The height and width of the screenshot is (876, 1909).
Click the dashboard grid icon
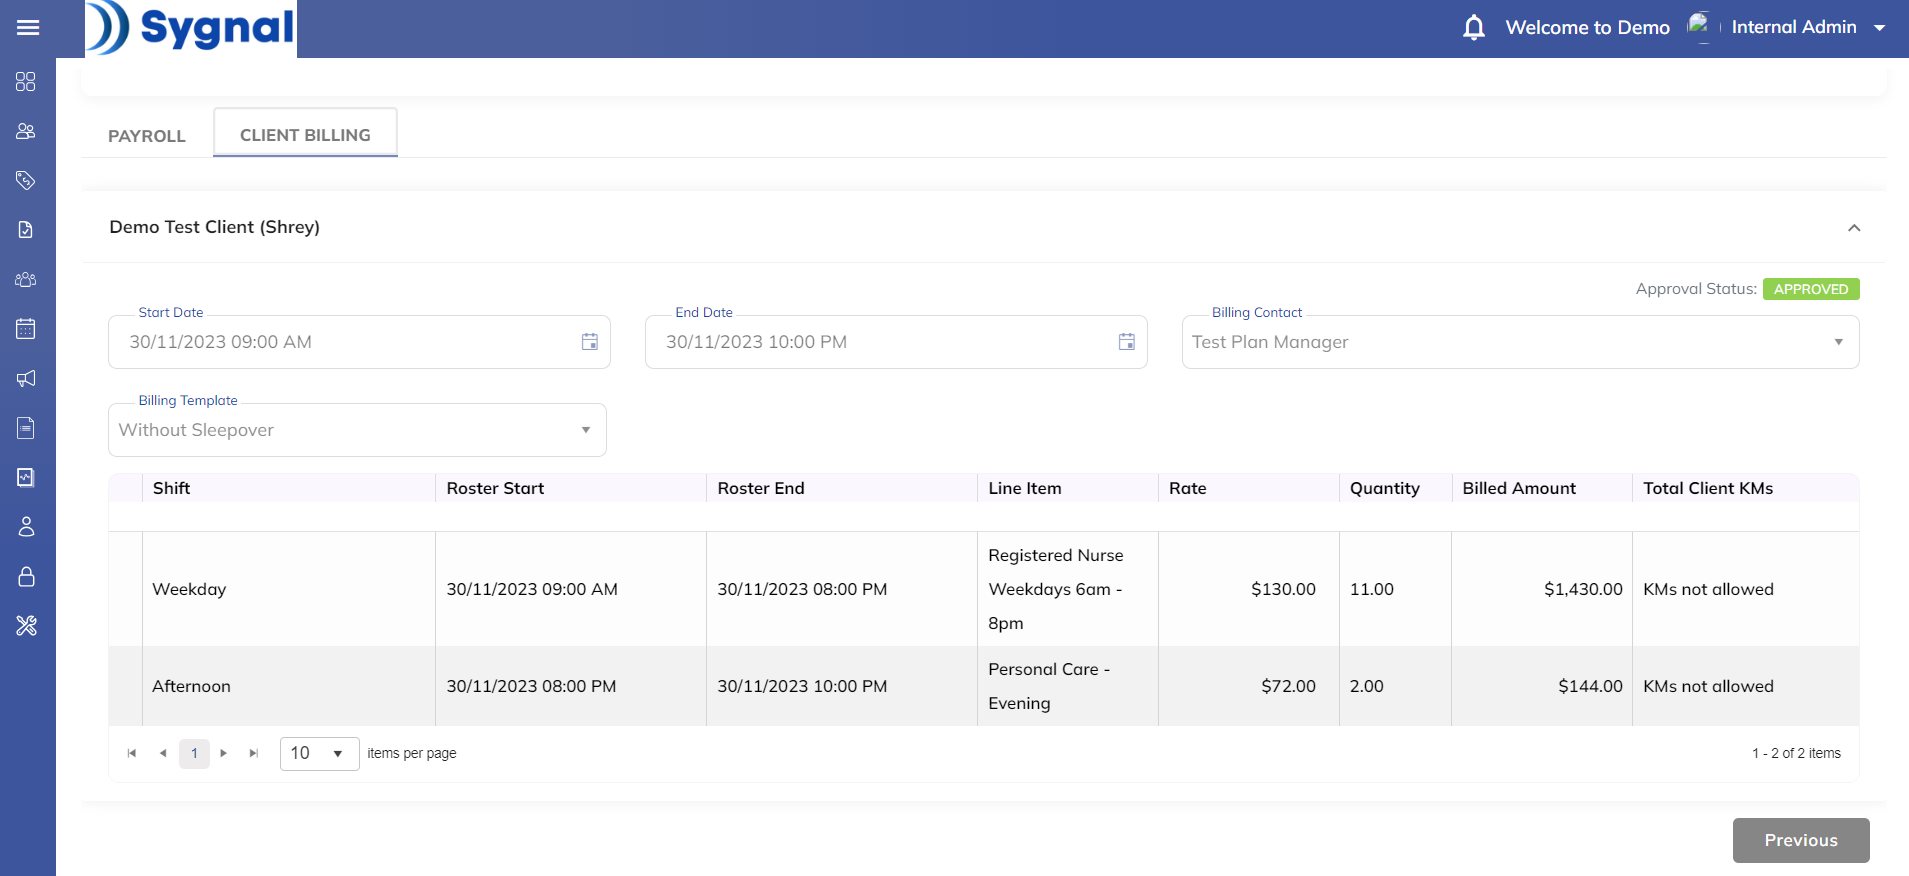pos(26,82)
